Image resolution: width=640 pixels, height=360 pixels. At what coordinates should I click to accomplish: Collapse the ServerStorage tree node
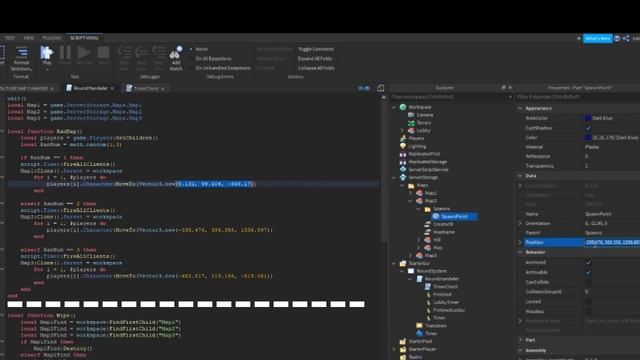tap(394, 178)
